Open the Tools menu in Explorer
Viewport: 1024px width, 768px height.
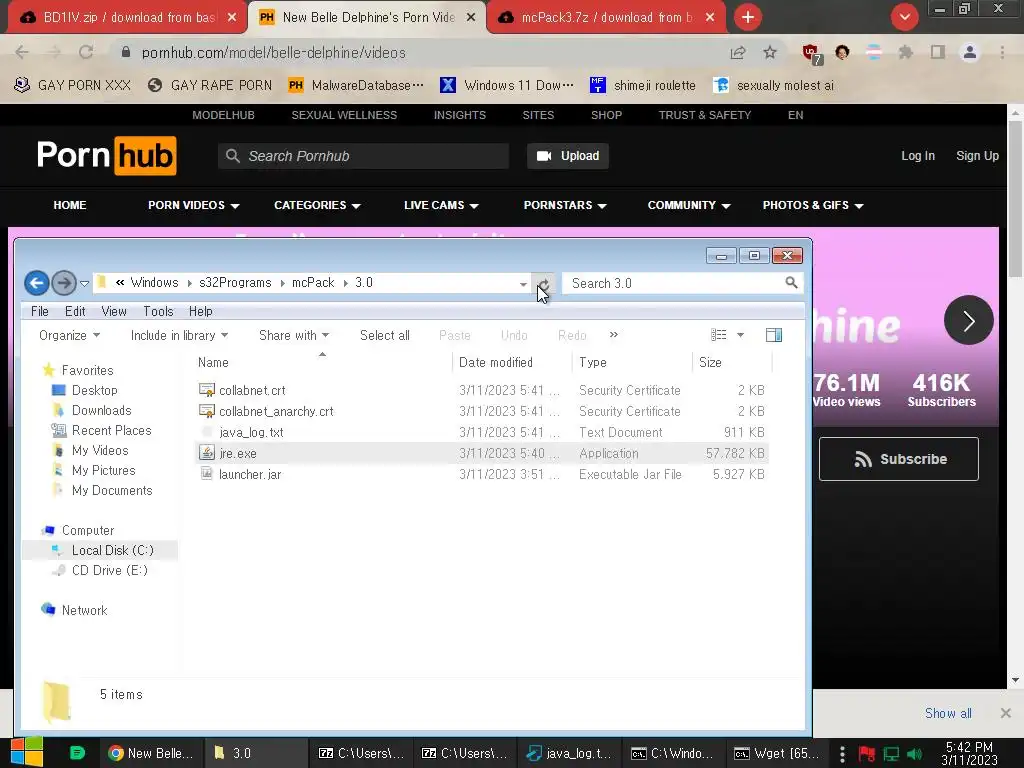(158, 311)
